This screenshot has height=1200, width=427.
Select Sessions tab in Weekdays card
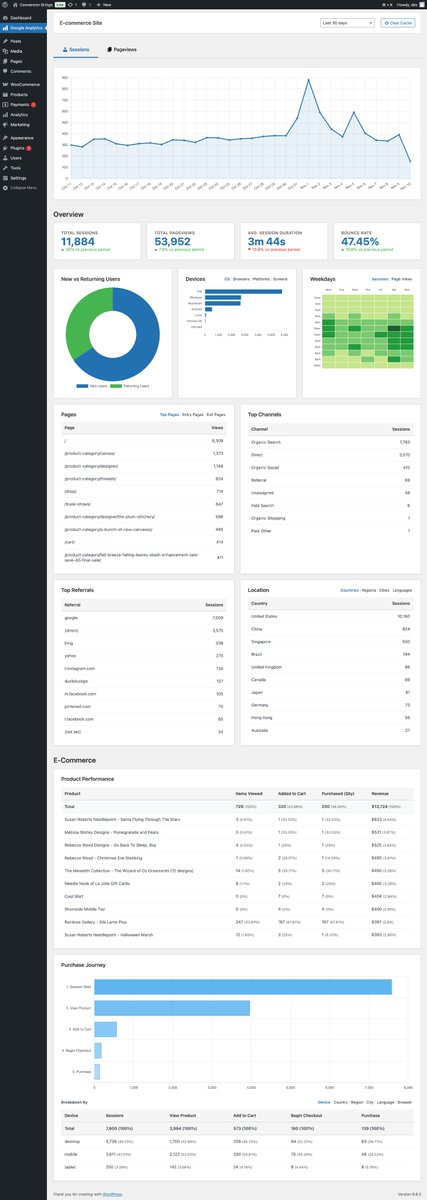pos(379,279)
